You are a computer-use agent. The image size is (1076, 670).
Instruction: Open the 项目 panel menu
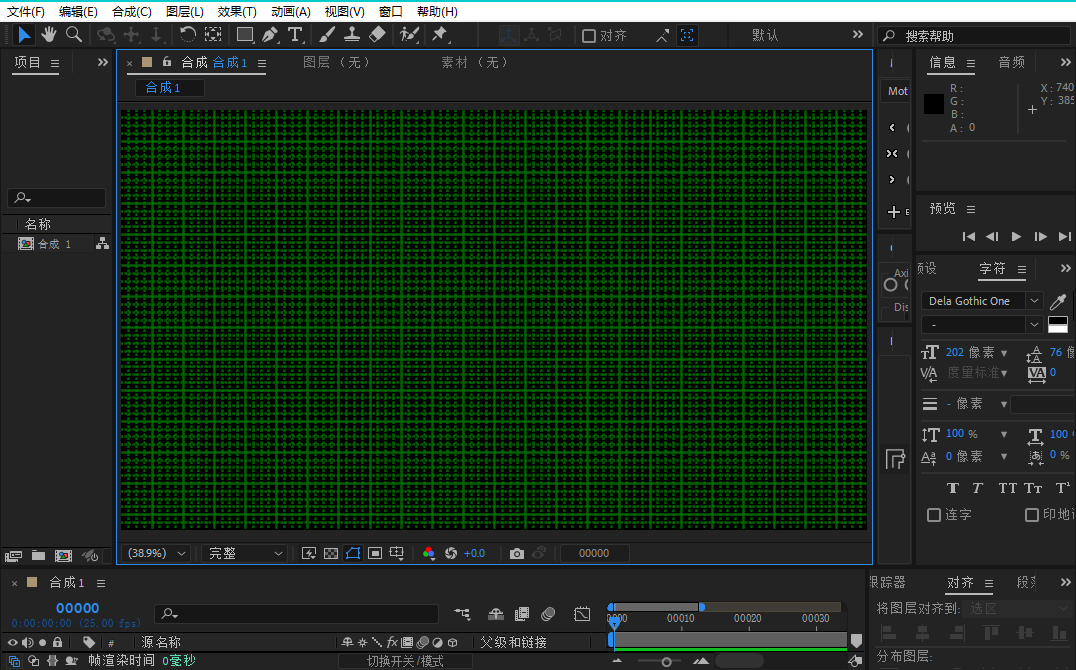55,63
